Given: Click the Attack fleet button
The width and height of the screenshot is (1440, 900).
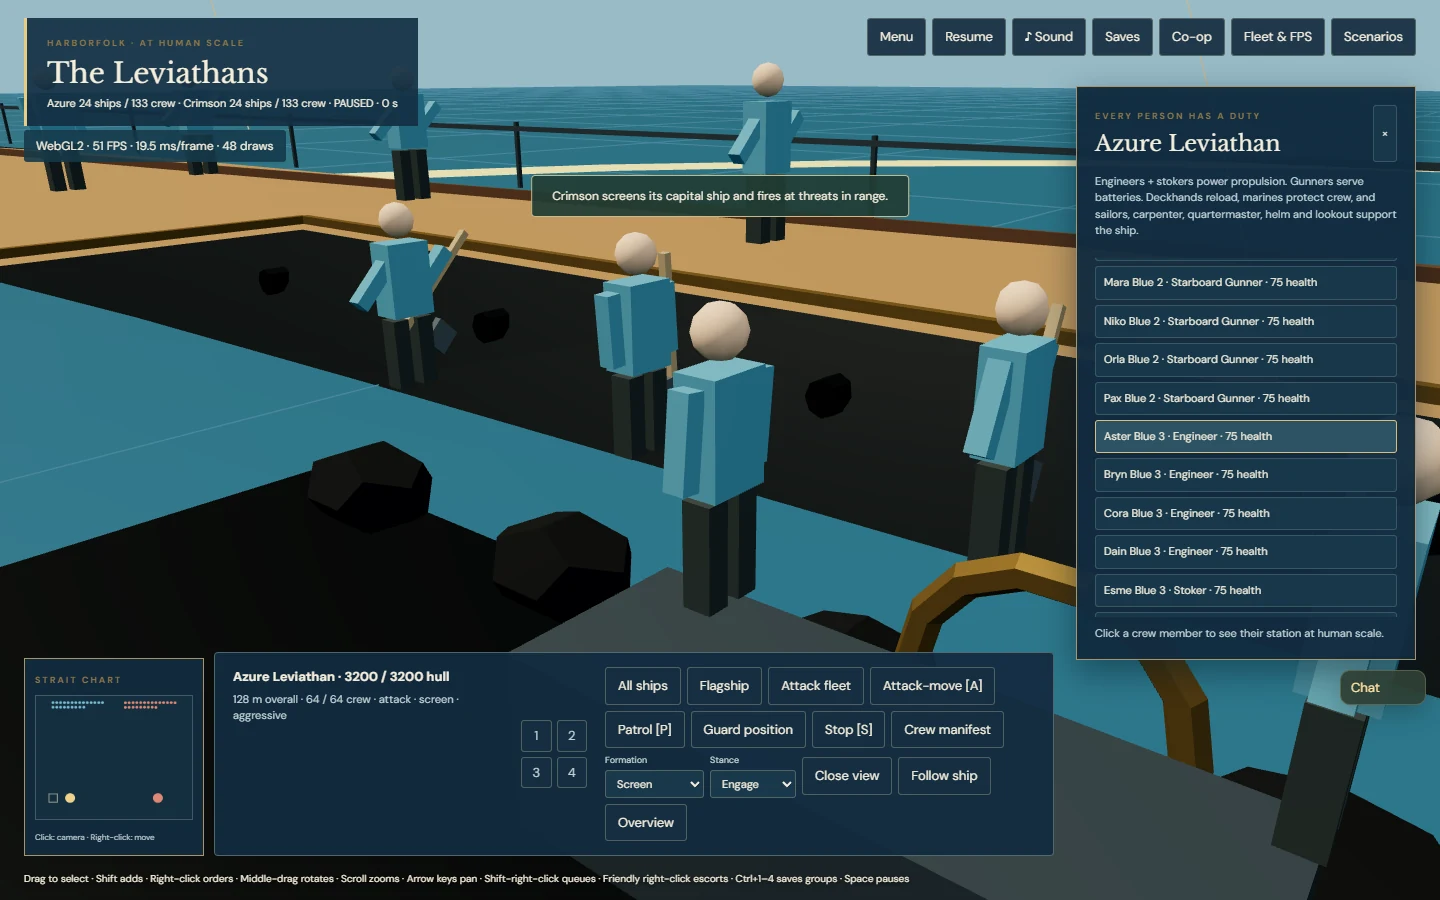Looking at the screenshot, I should pyautogui.click(x=815, y=686).
